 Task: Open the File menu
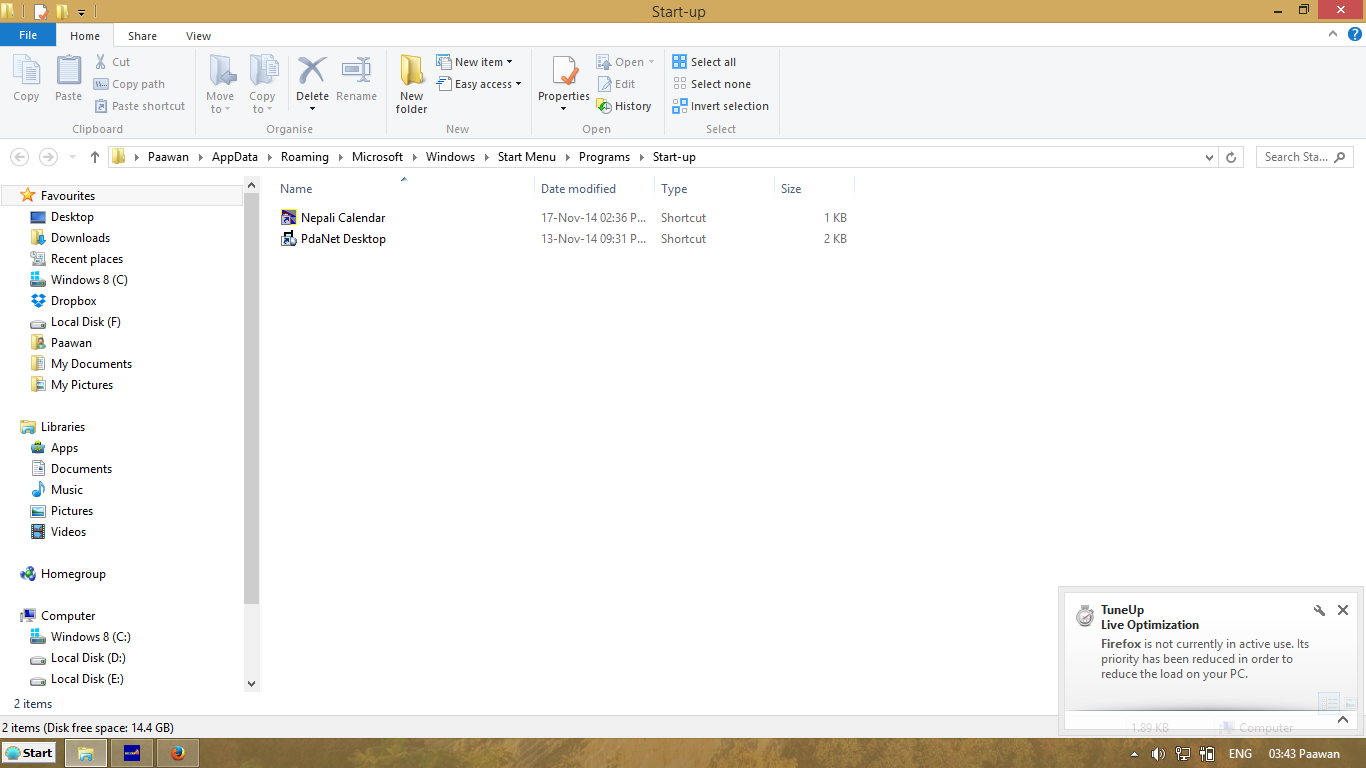click(28, 34)
